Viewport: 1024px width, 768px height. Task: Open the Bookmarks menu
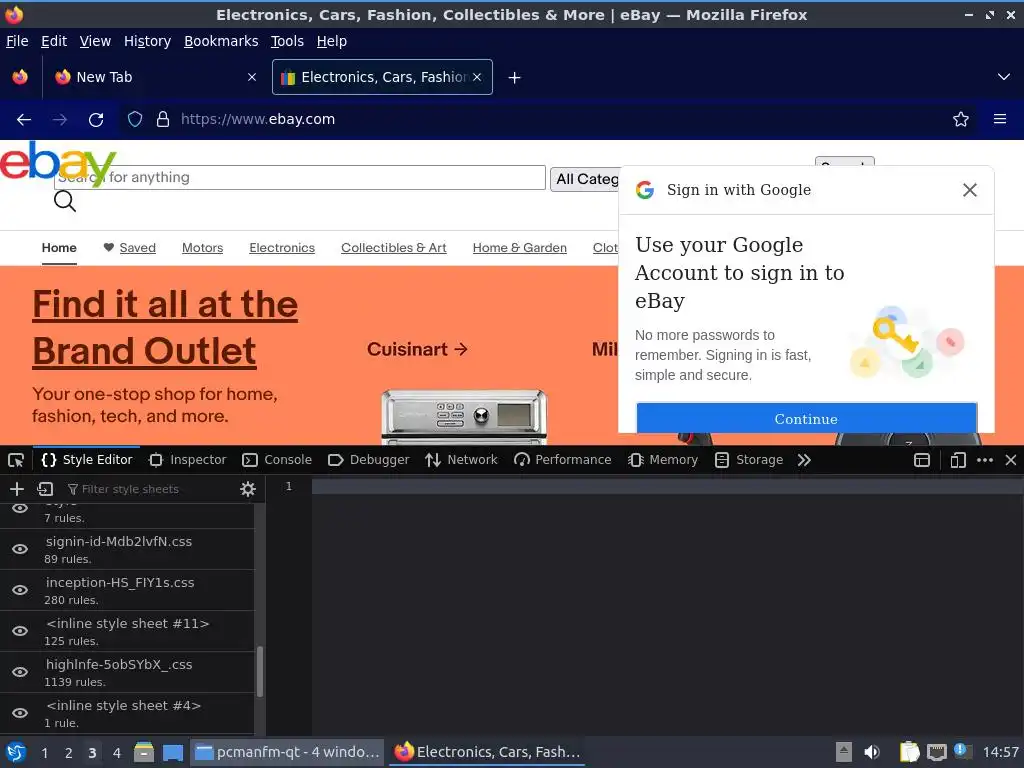(221, 41)
